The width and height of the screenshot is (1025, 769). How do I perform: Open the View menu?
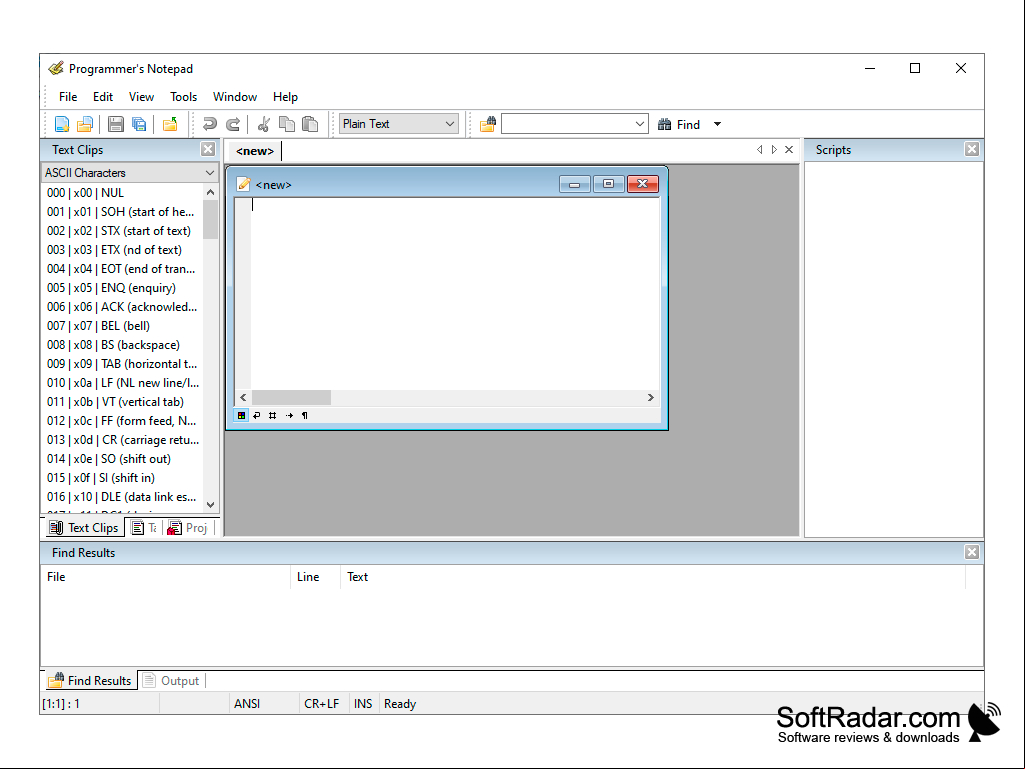pos(141,97)
